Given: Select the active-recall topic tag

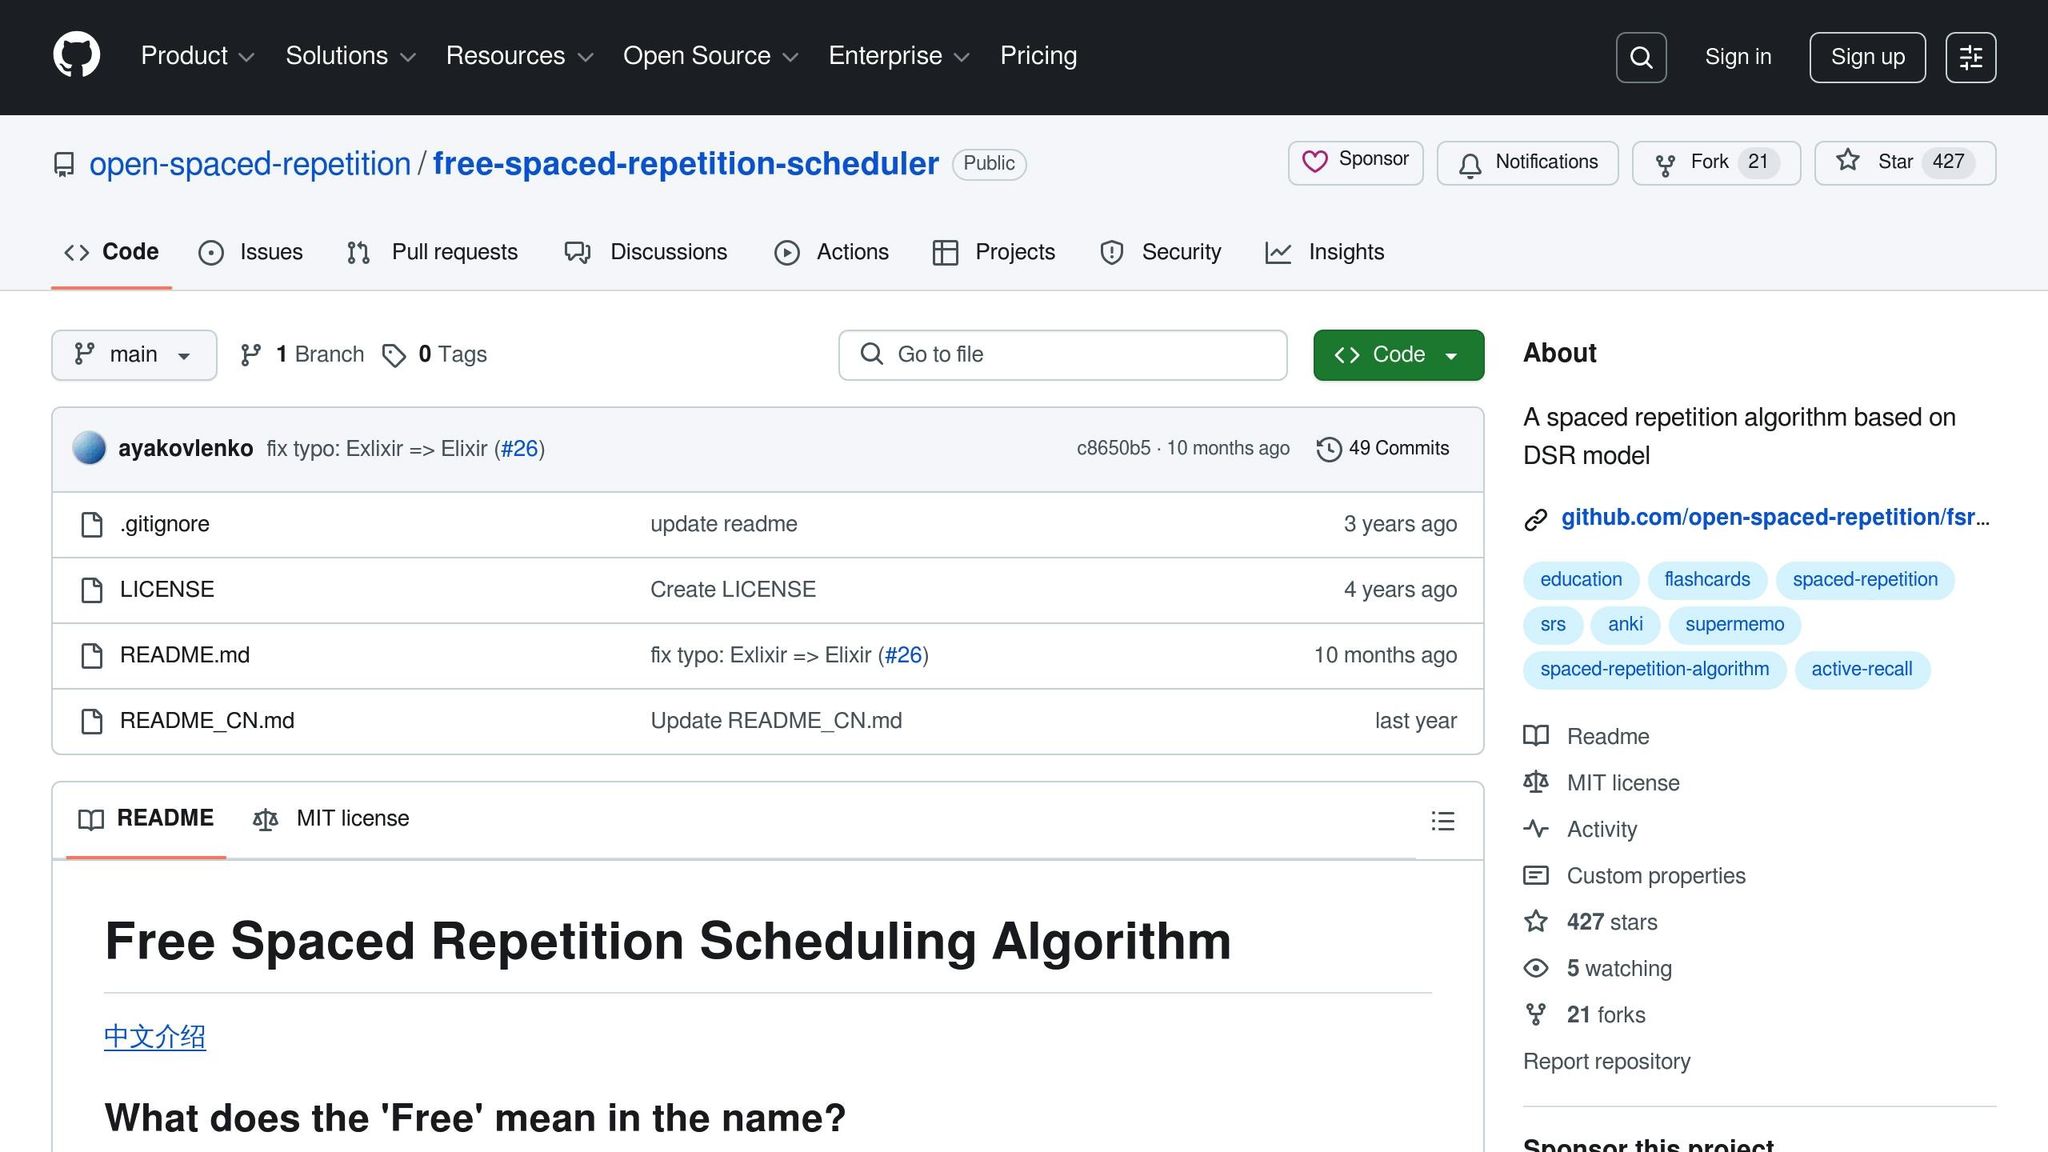Looking at the screenshot, I should point(1861,670).
